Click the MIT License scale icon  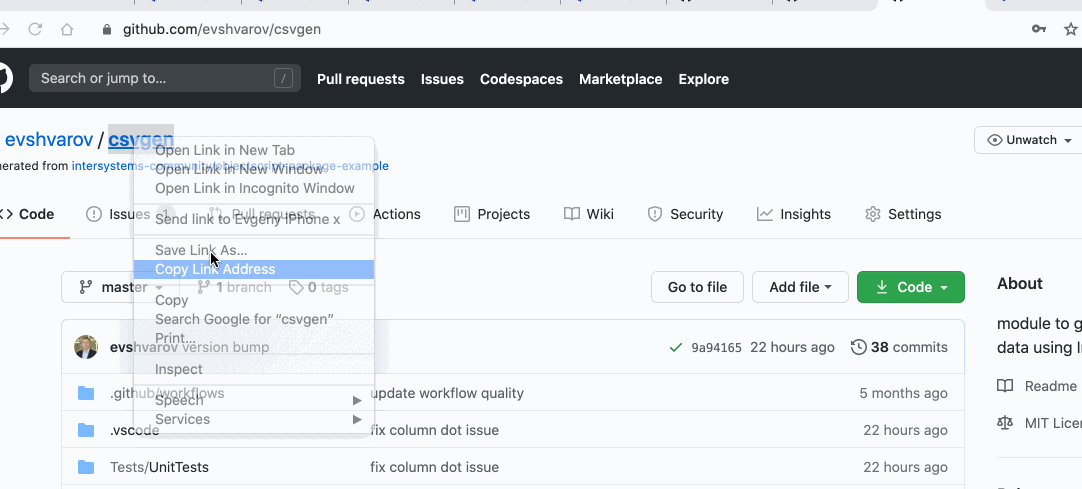[1005, 423]
